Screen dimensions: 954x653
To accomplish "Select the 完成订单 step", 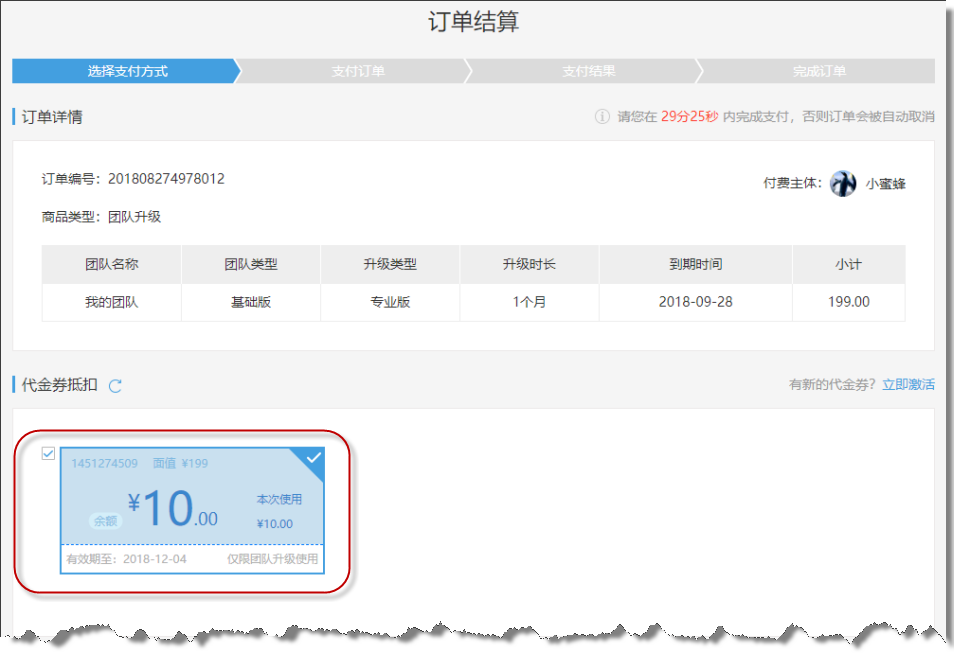I will [819, 71].
